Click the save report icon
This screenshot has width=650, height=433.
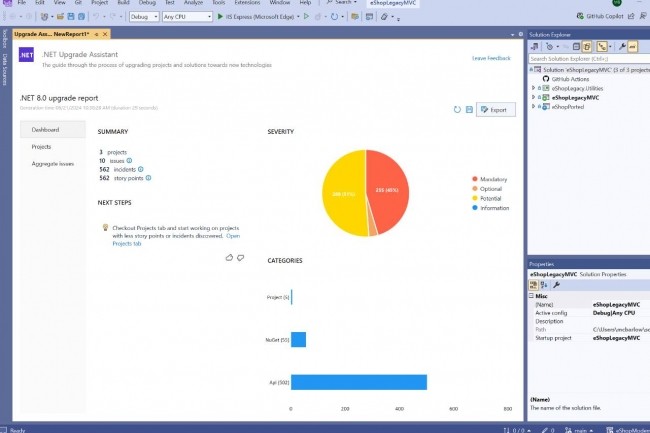coord(469,109)
